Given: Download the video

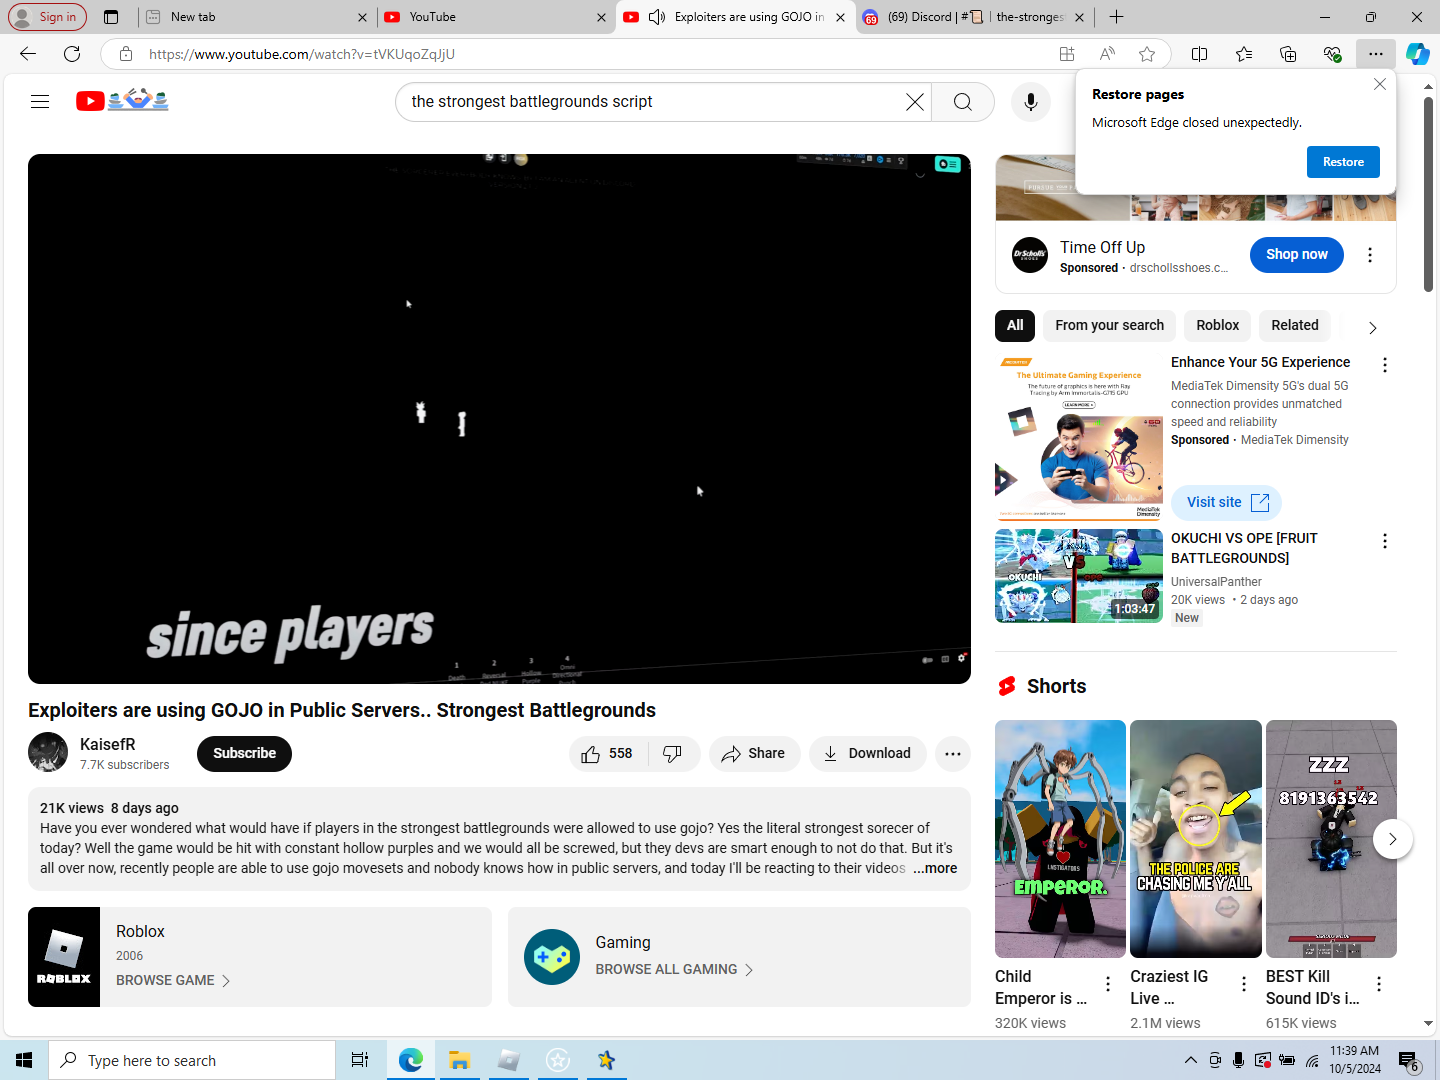Looking at the screenshot, I should point(867,753).
